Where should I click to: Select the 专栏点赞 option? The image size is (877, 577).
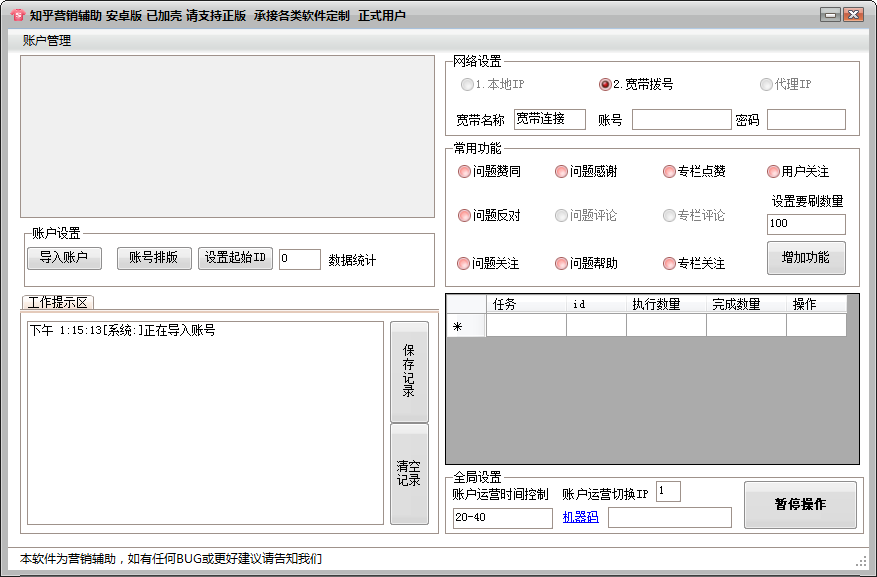[670, 172]
